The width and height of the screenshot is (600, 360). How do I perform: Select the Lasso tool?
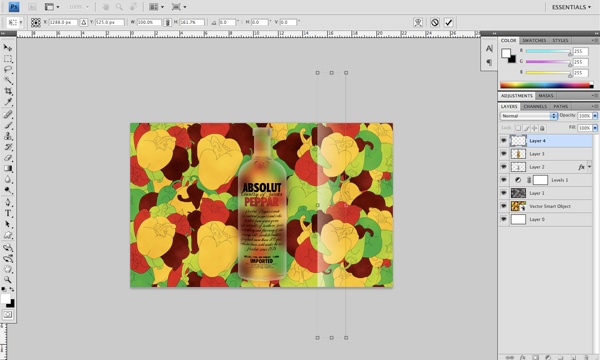[8, 69]
